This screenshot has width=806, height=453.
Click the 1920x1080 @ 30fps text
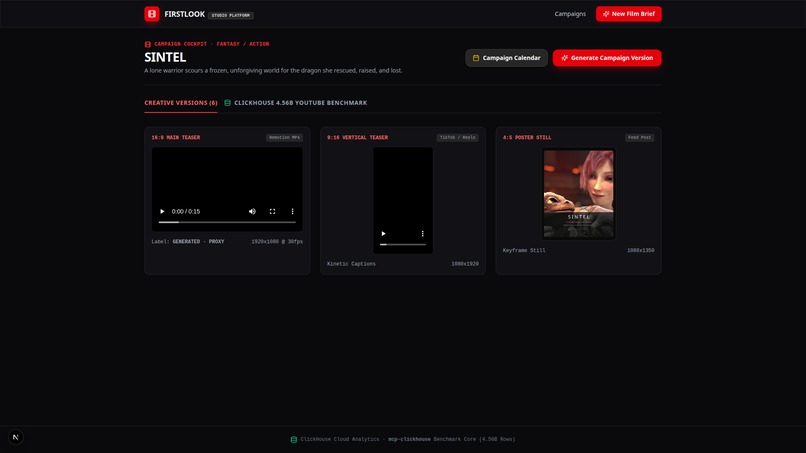point(277,242)
